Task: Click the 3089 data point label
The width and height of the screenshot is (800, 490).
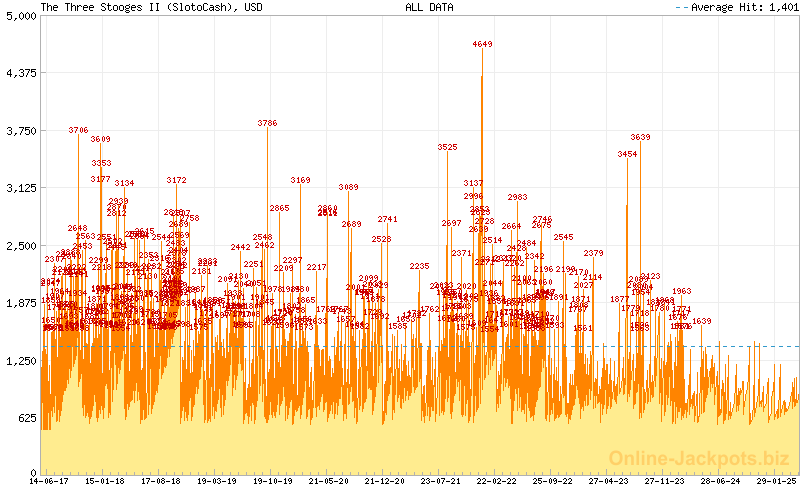Action: pyautogui.click(x=348, y=187)
